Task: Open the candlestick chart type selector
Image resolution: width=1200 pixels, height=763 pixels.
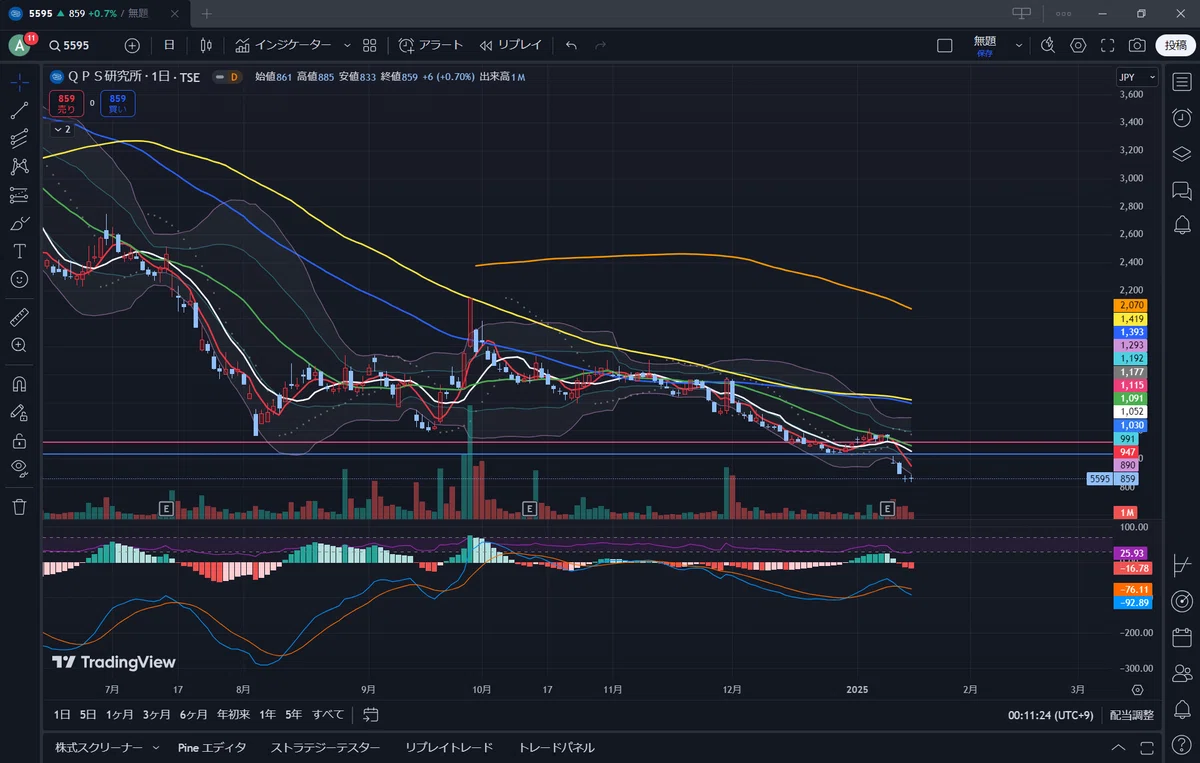Action: (206, 45)
